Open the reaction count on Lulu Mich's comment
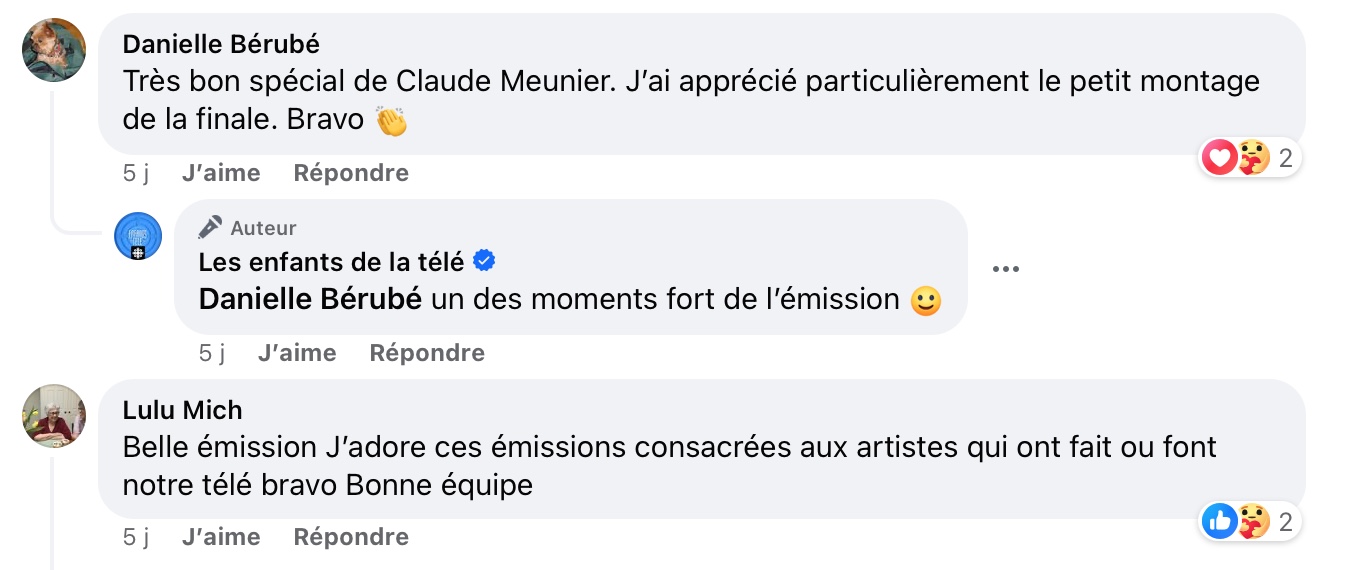 (x=1286, y=521)
